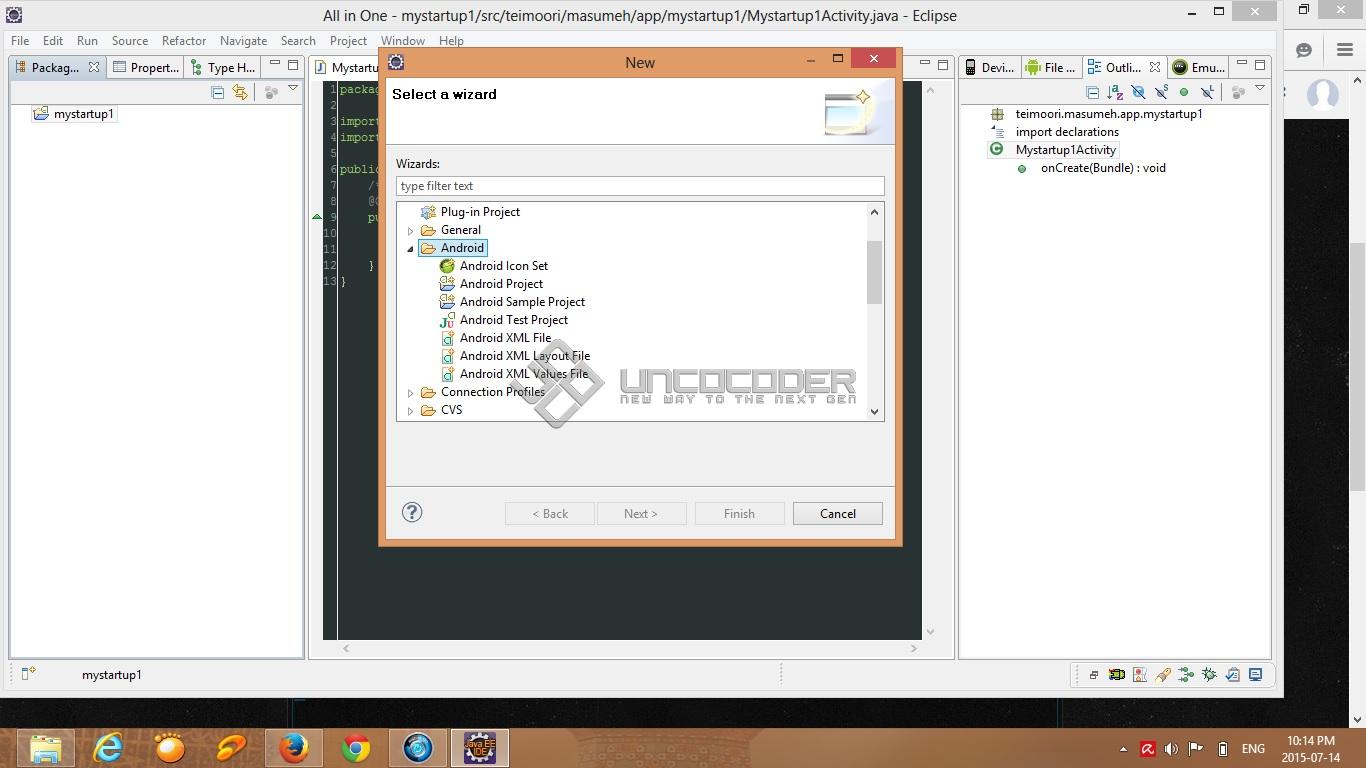Click the Finish button in the wizard
Screen dimensions: 1366x768
[x=739, y=514]
